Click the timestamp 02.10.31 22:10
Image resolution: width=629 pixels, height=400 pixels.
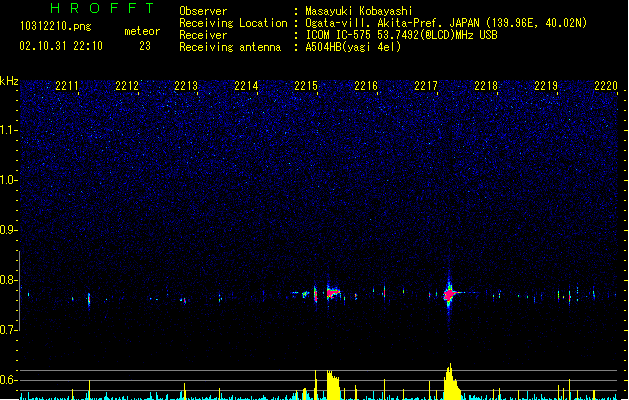click(x=61, y=46)
